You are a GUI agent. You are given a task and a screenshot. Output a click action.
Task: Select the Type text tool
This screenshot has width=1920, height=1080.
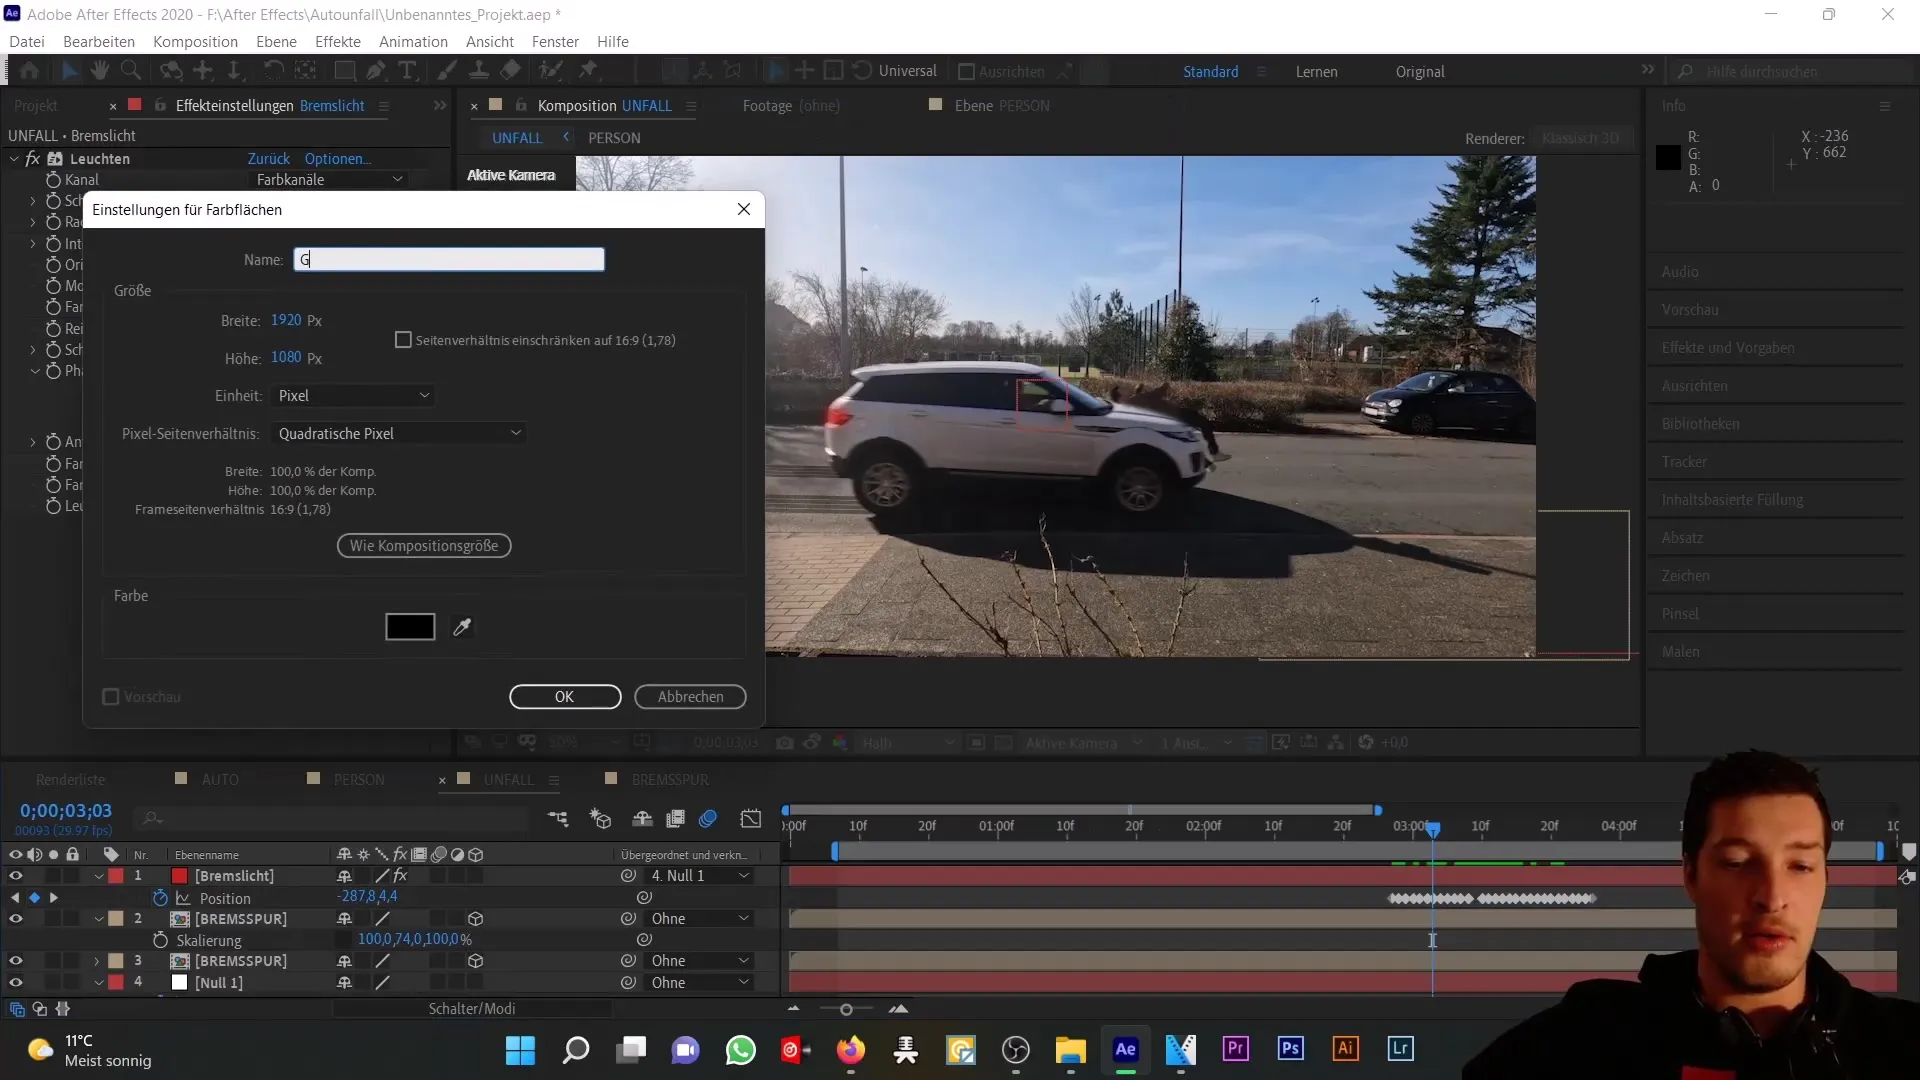(407, 71)
